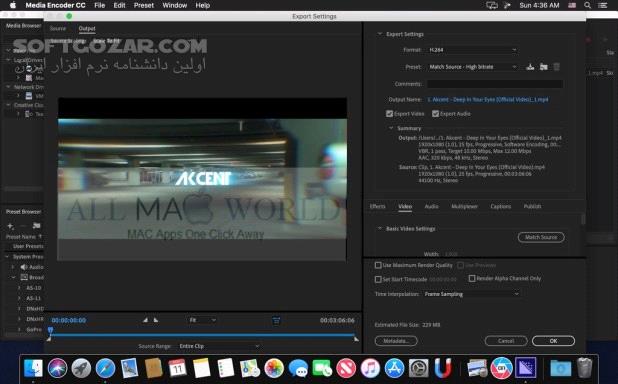
Task: Click the blue Output Name link
Action: tap(488, 99)
